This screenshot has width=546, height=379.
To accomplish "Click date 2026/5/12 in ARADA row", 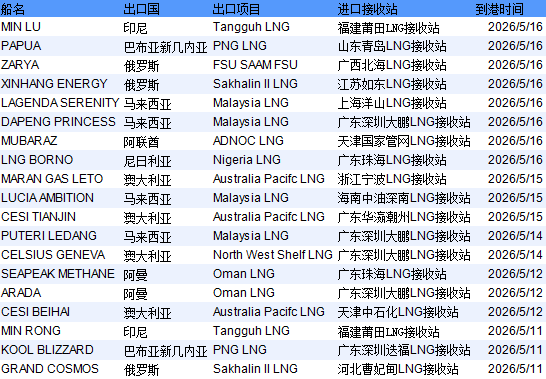I will pos(515,293).
